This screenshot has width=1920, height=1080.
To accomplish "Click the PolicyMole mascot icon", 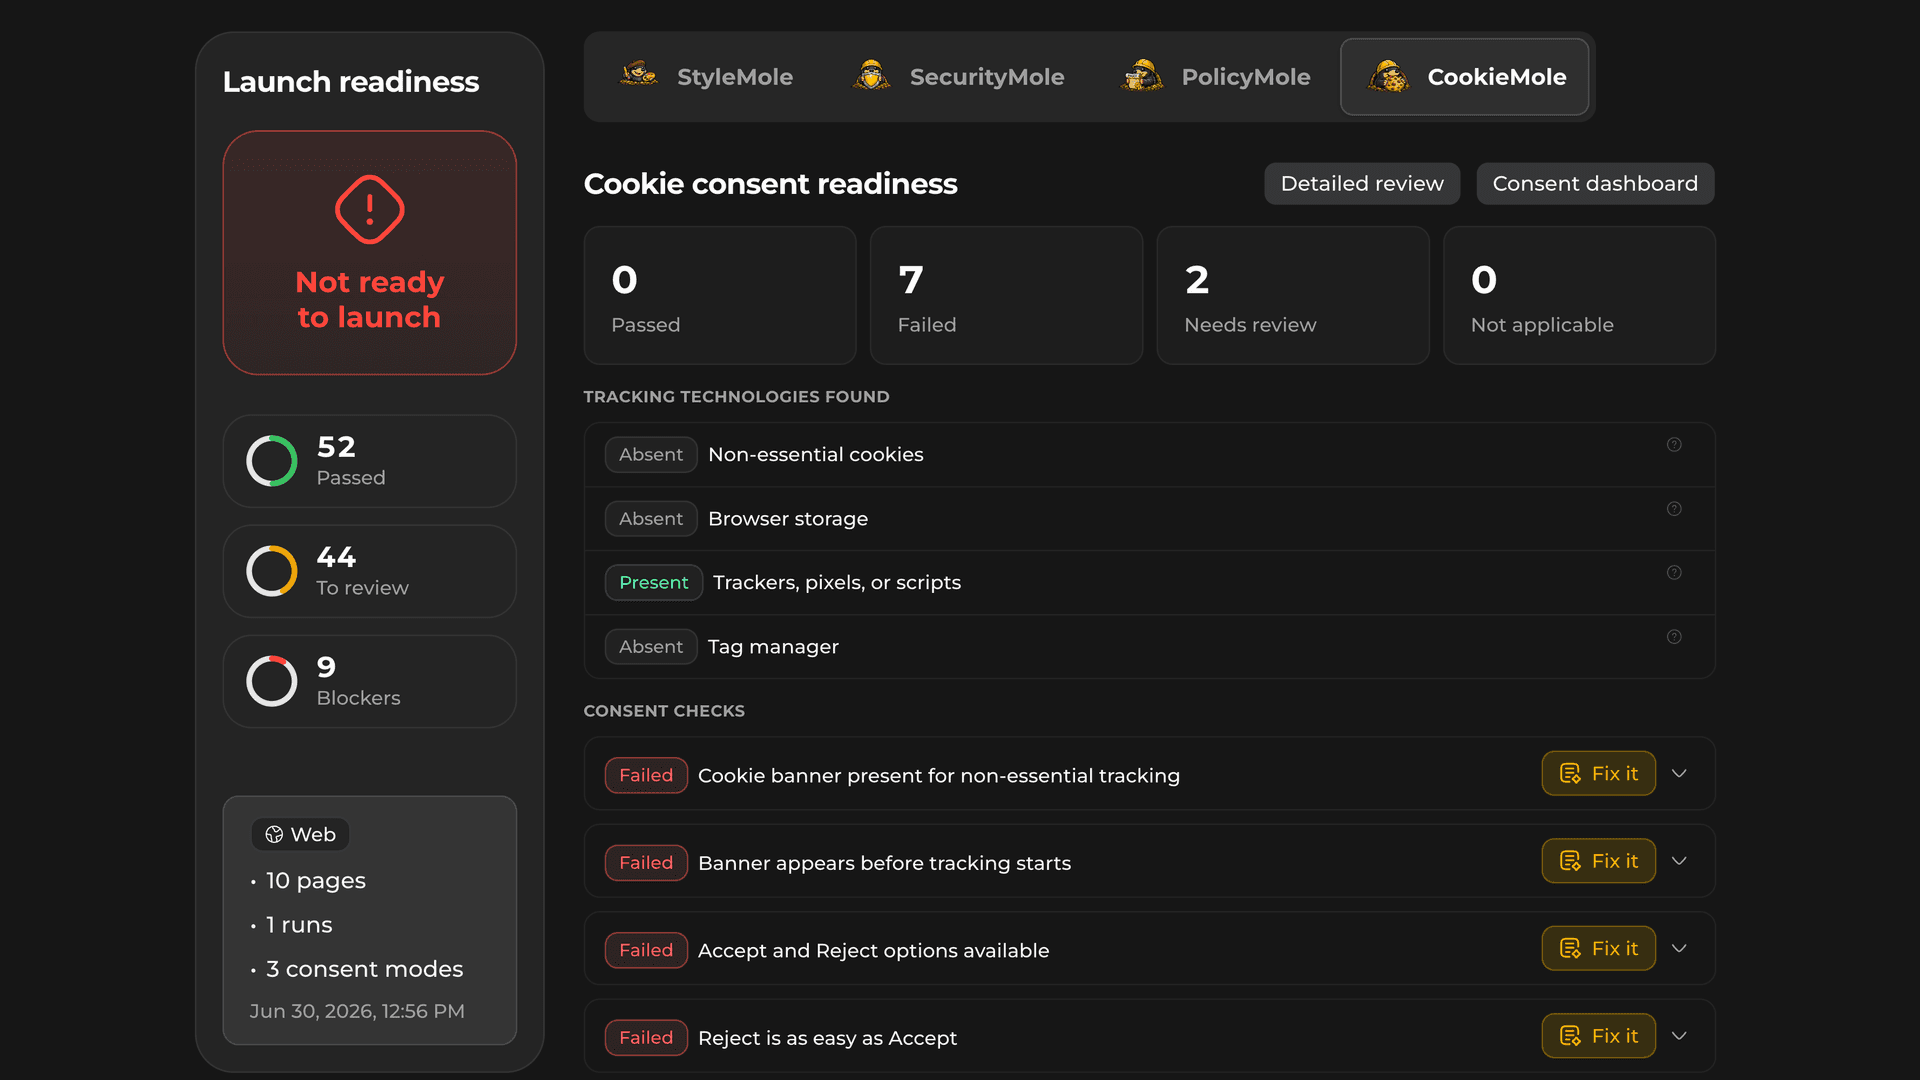I will click(1142, 76).
